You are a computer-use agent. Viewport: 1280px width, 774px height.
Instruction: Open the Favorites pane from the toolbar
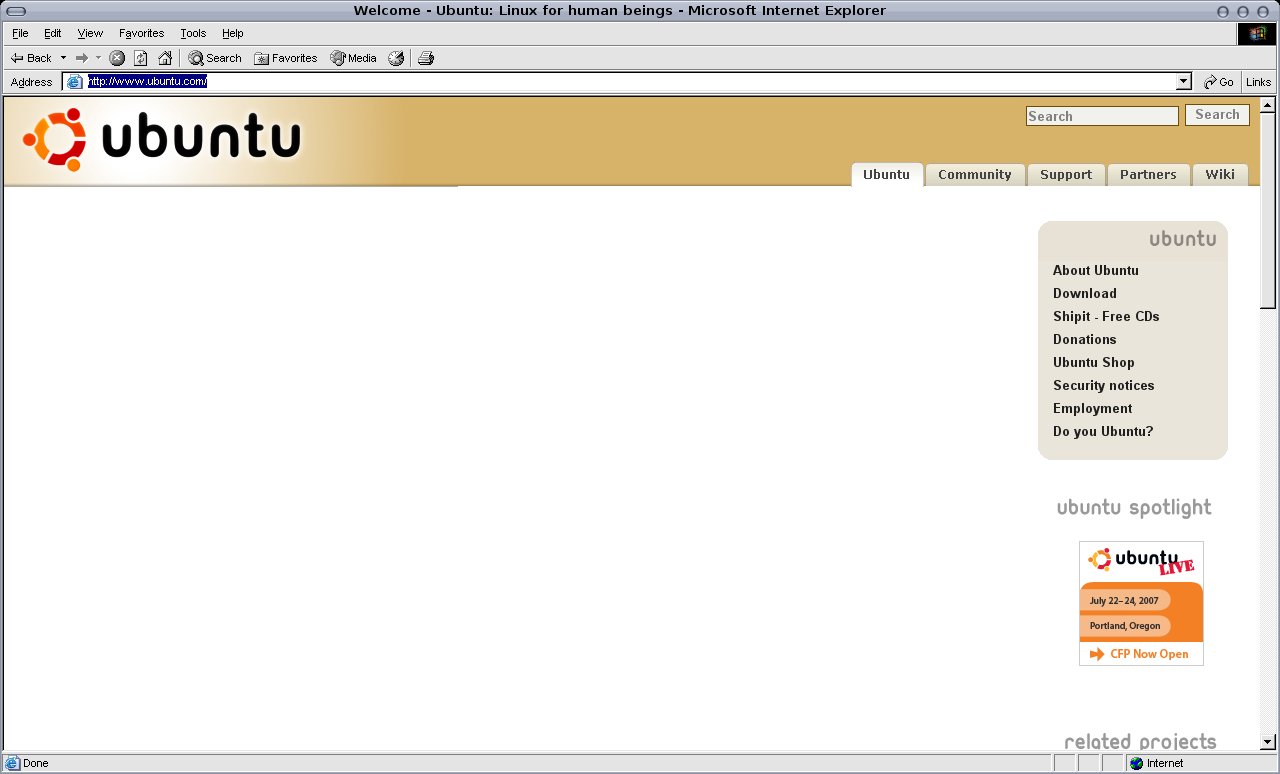pos(285,58)
